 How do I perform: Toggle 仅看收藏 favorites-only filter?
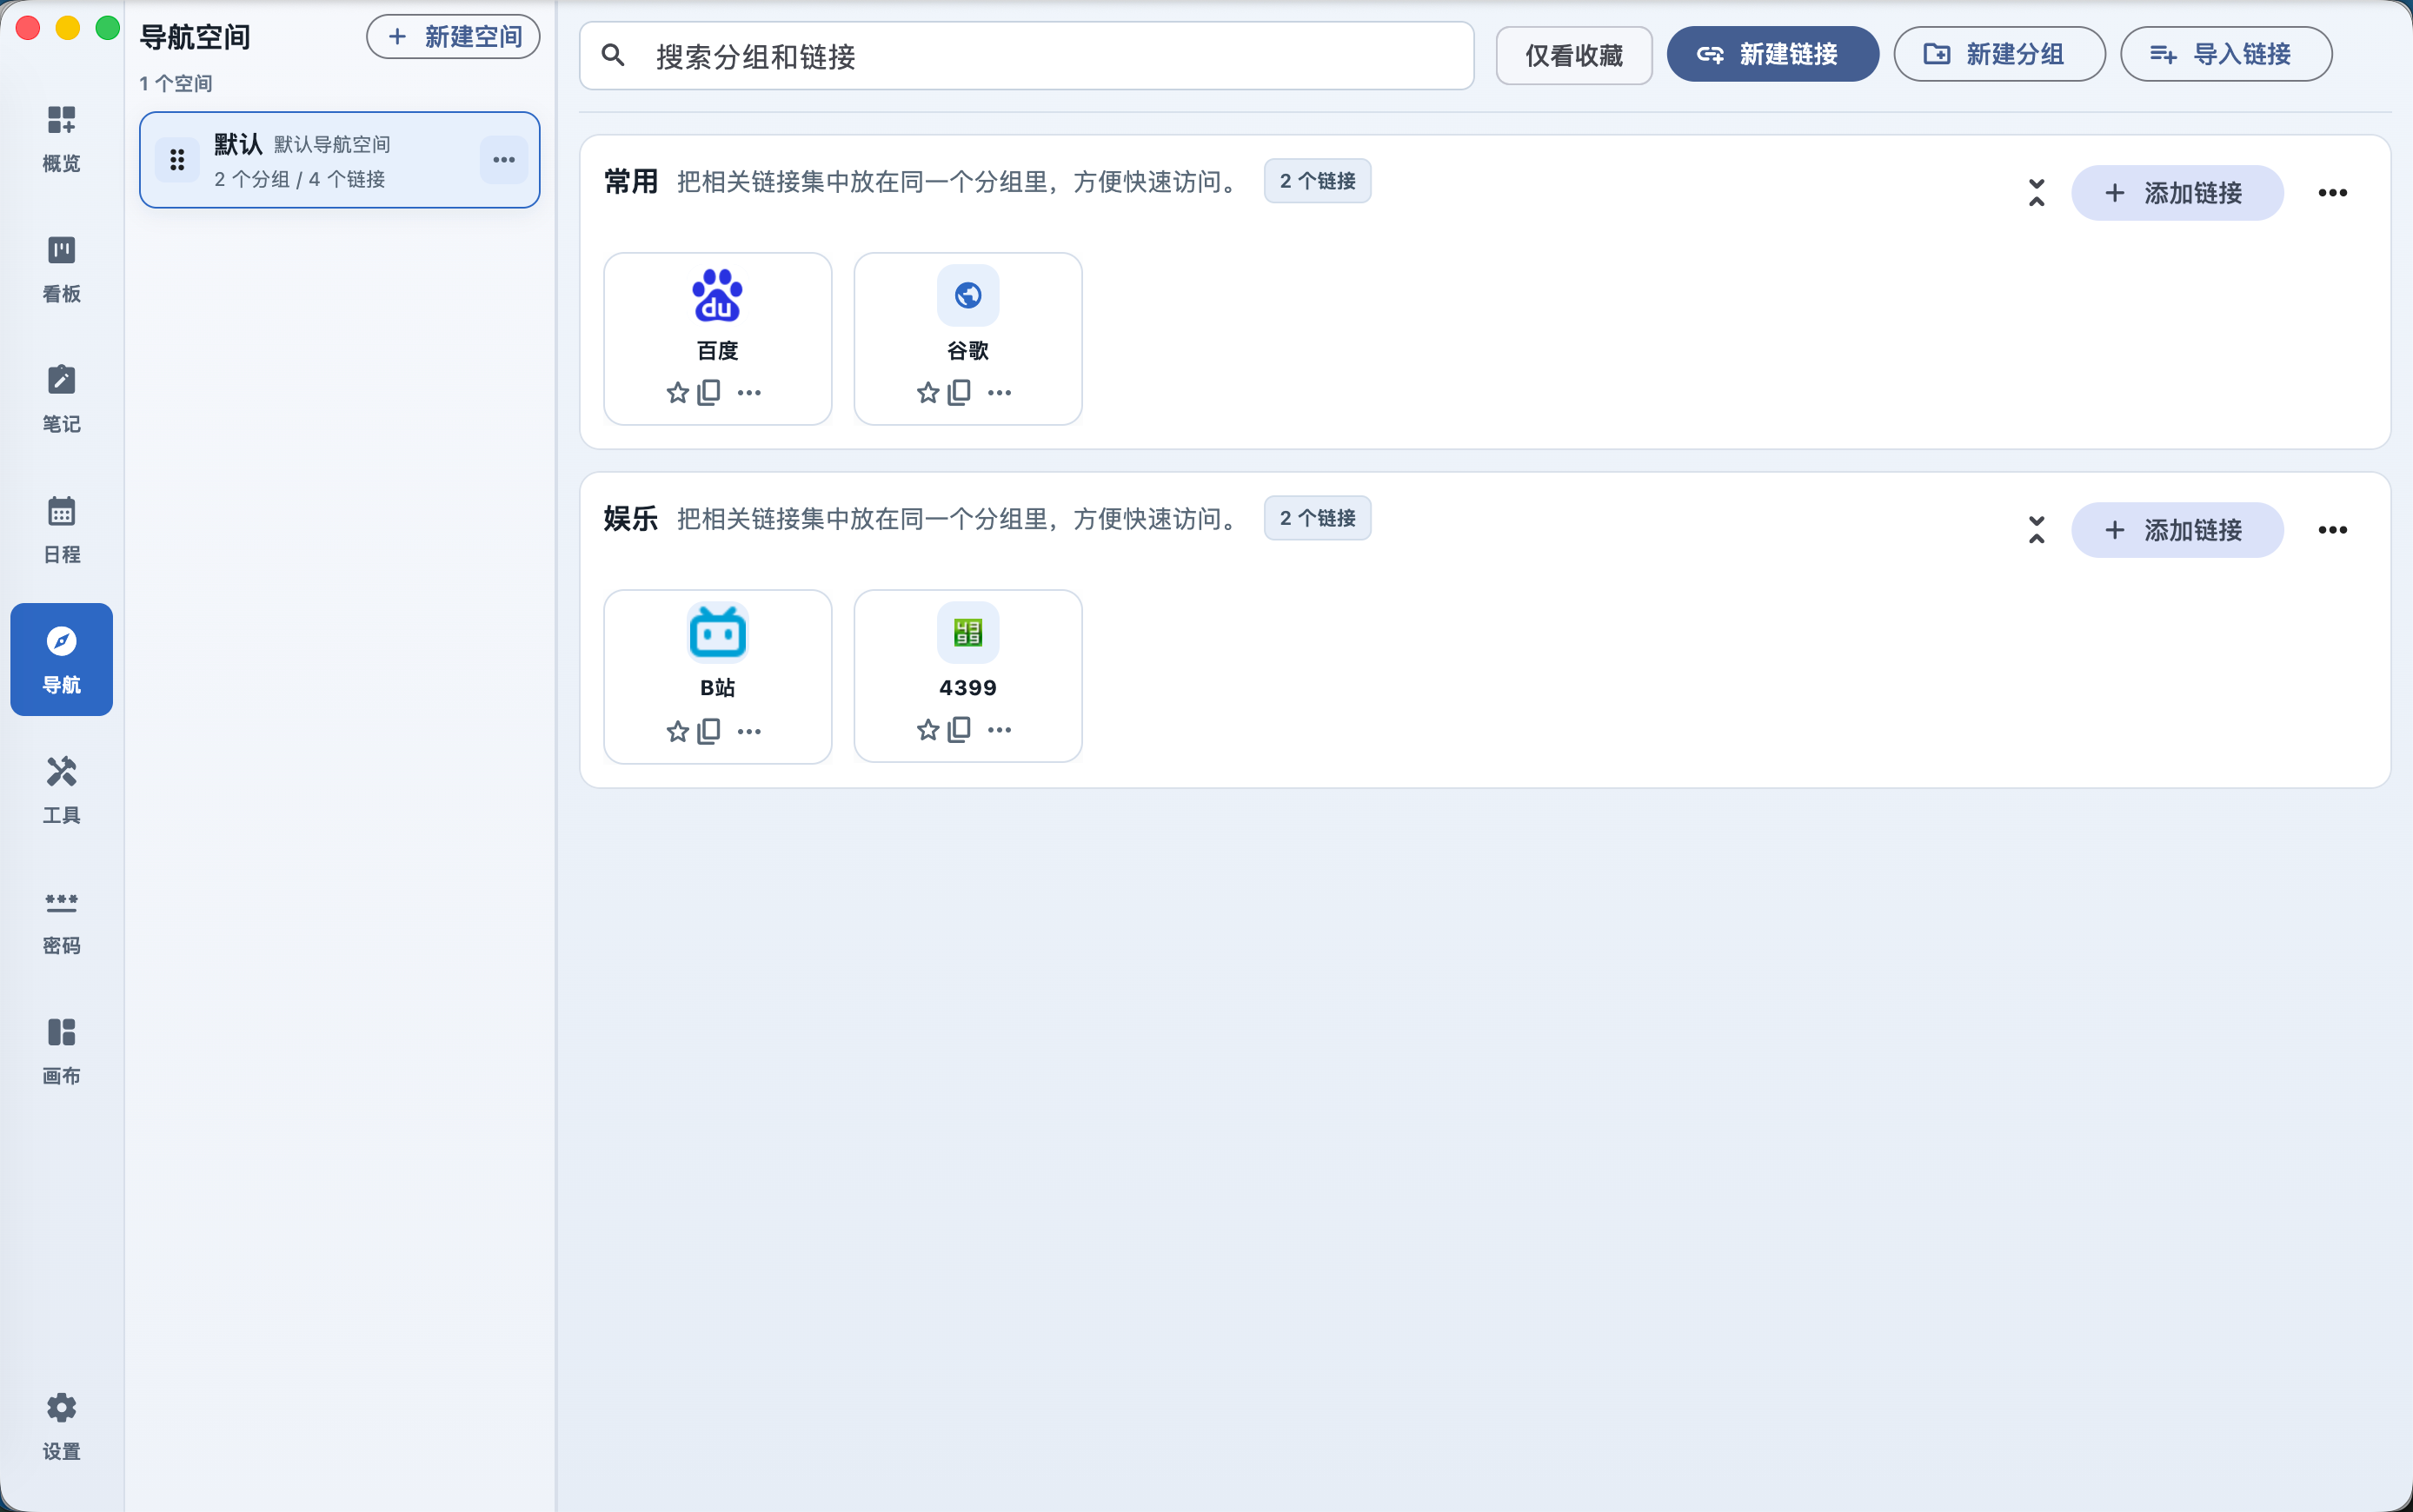click(x=1574, y=55)
